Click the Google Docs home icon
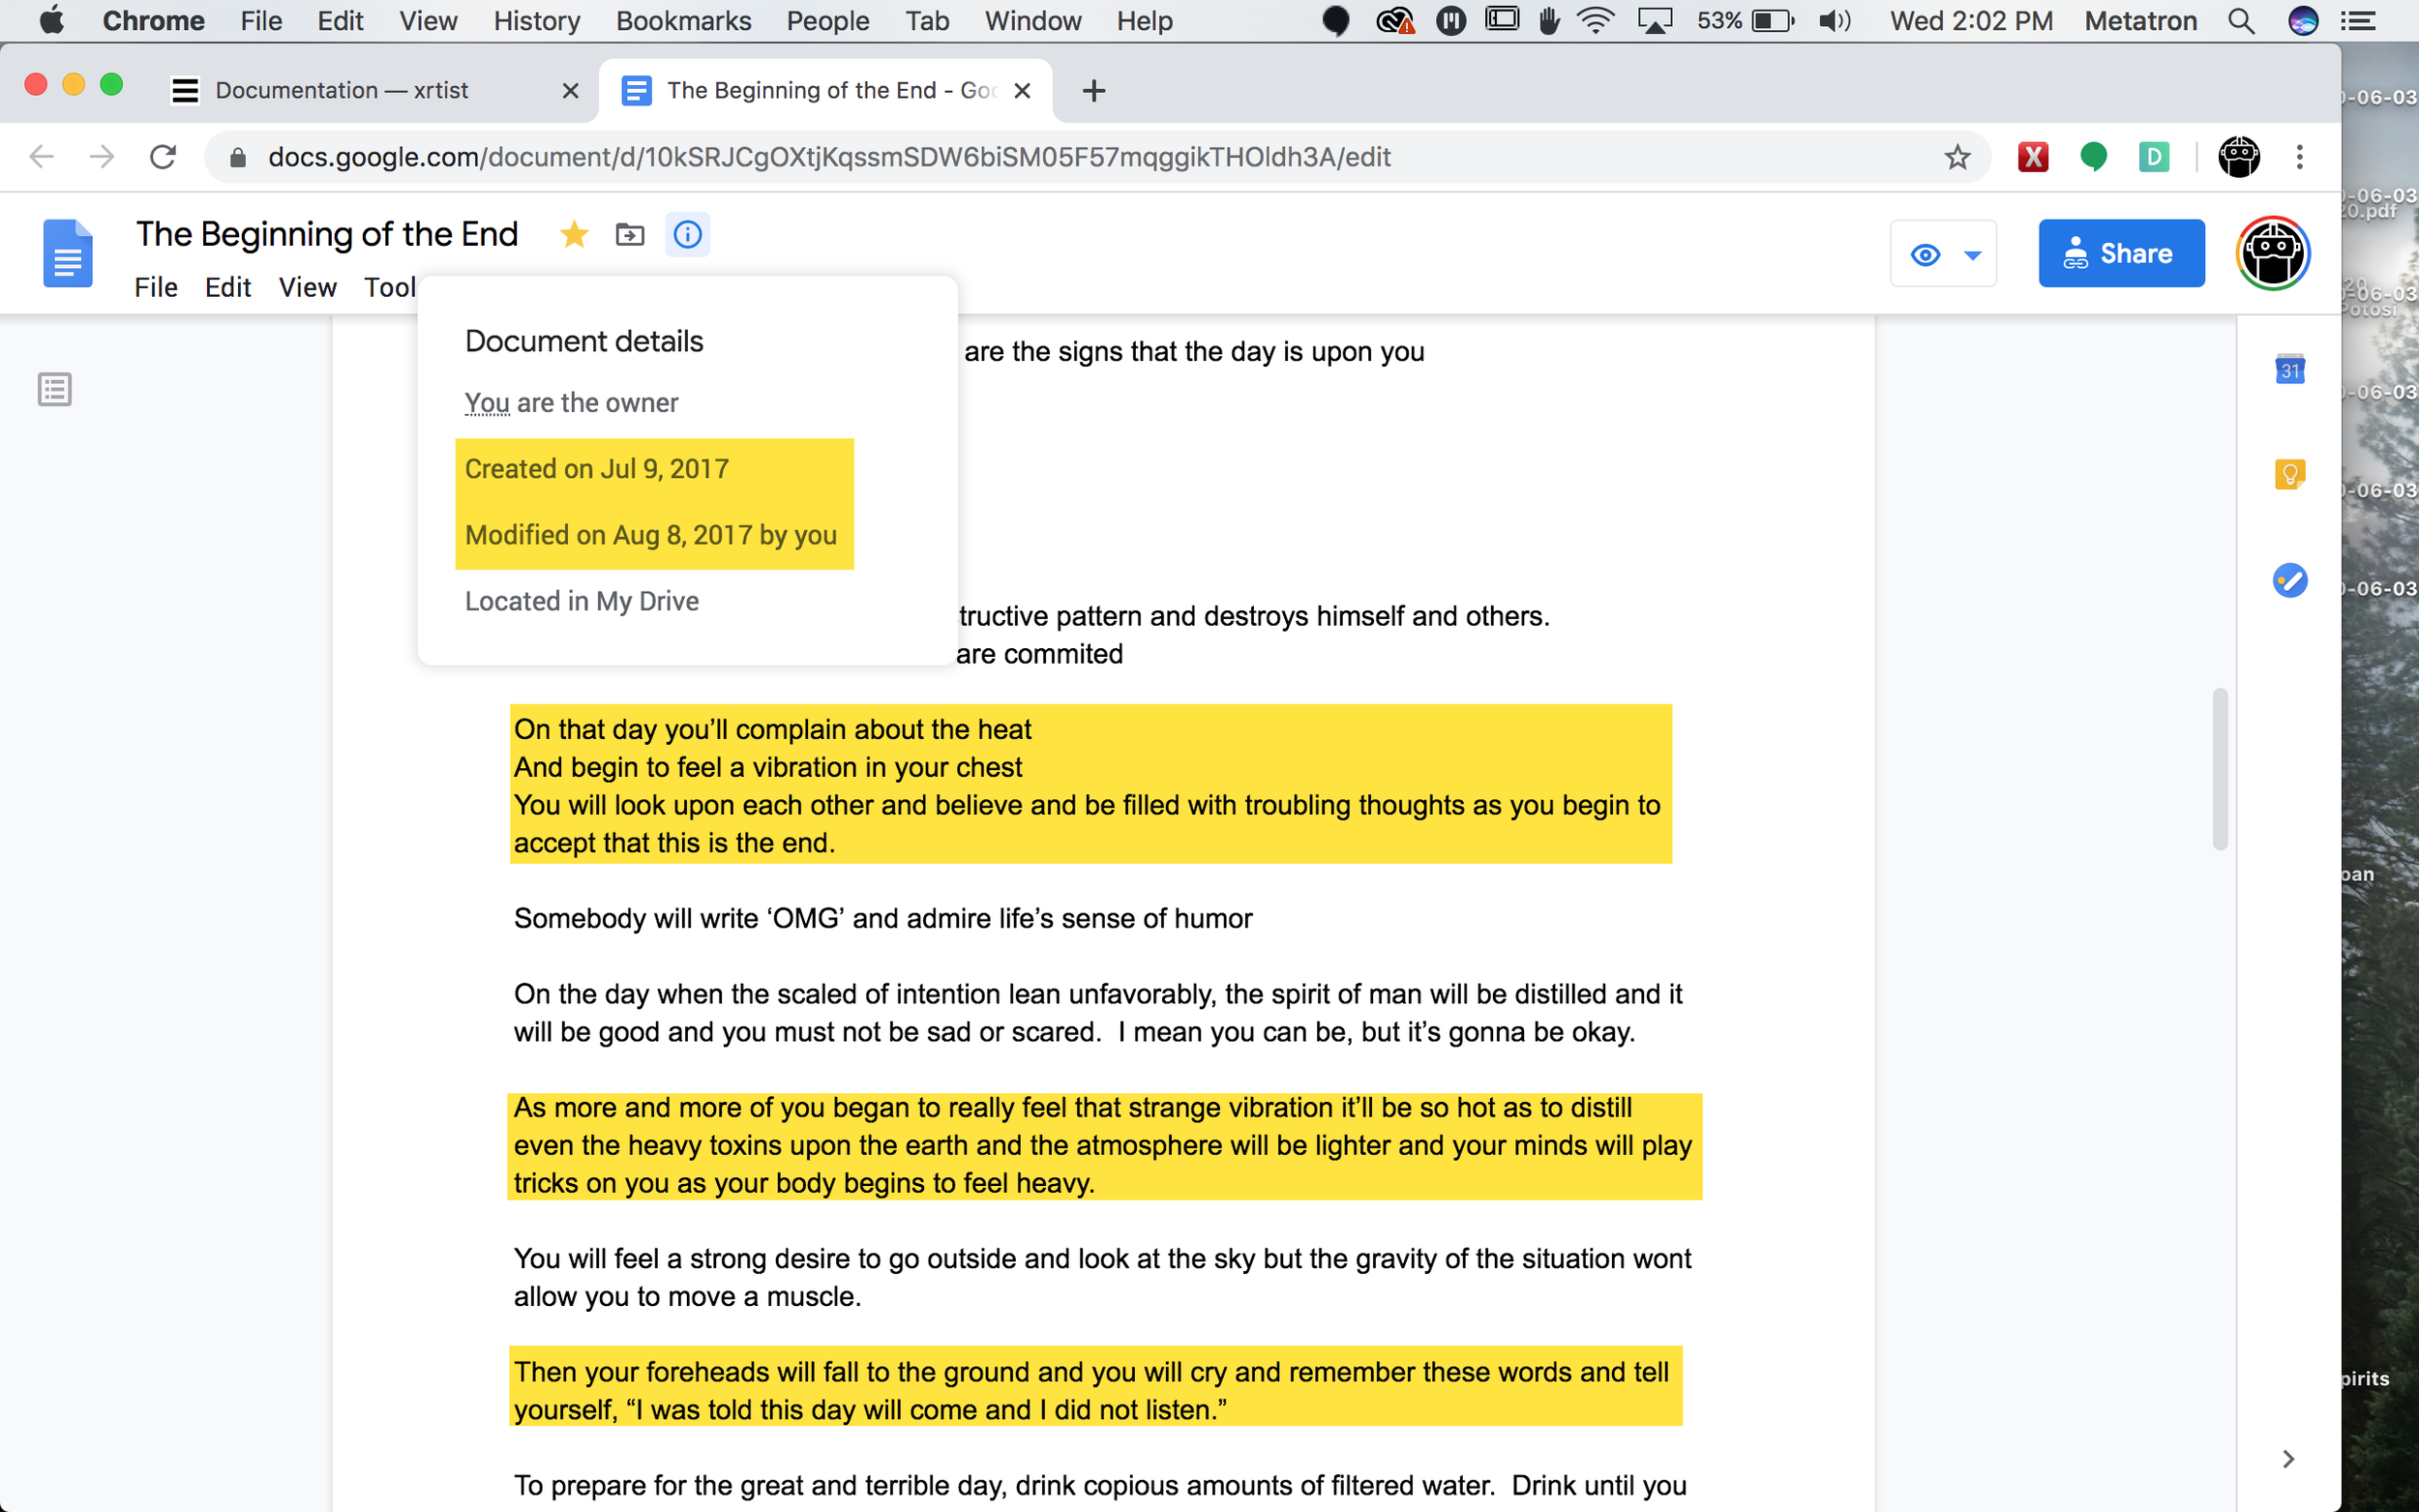2419x1512 pixels. [x=68, y=254]
